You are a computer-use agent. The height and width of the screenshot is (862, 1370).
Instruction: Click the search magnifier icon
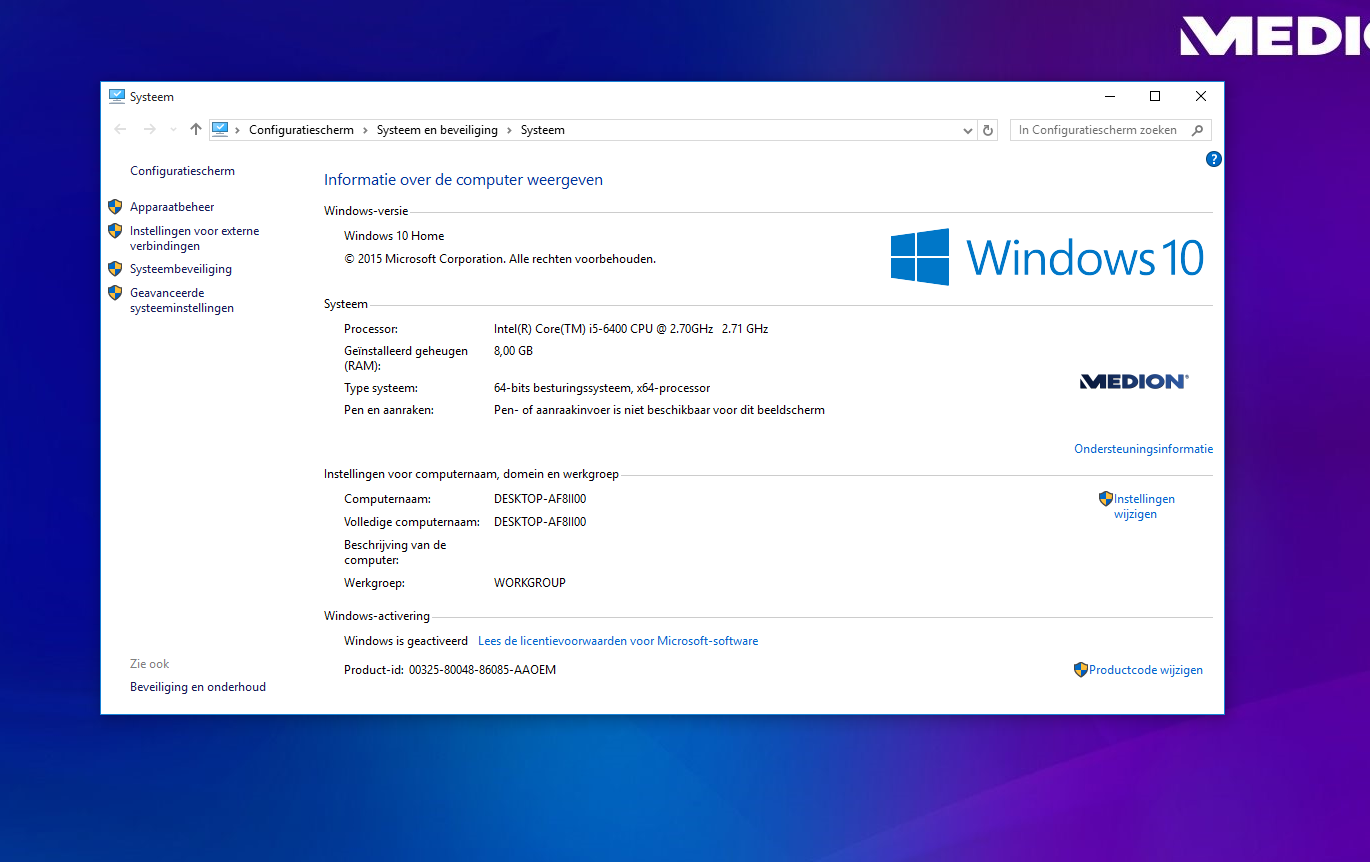tap(1198, 130)
